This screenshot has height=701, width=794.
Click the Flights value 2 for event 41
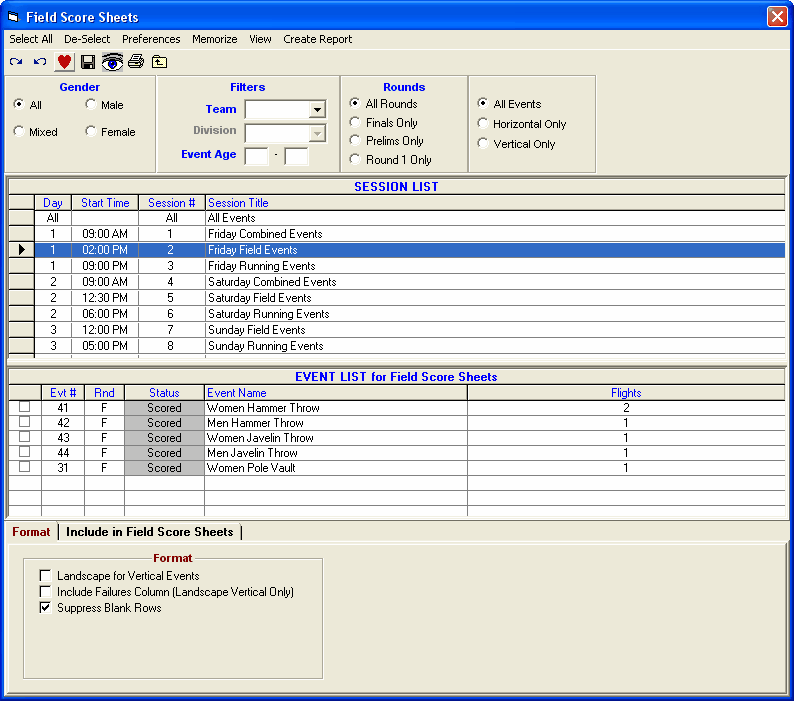point(626,408)
